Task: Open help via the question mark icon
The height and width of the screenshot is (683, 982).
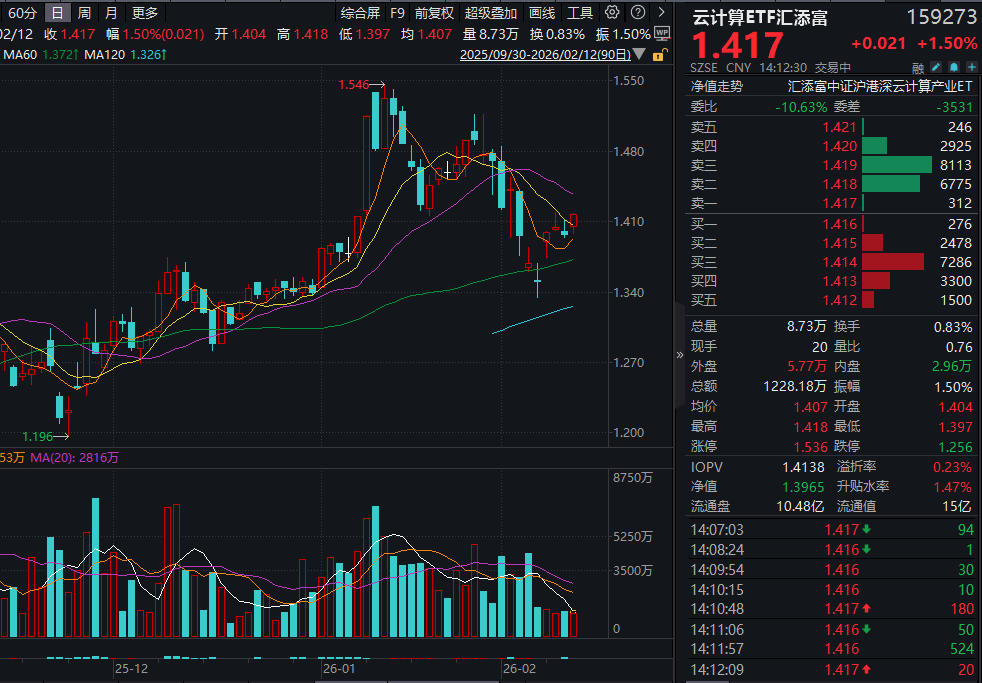Action: 637,13
